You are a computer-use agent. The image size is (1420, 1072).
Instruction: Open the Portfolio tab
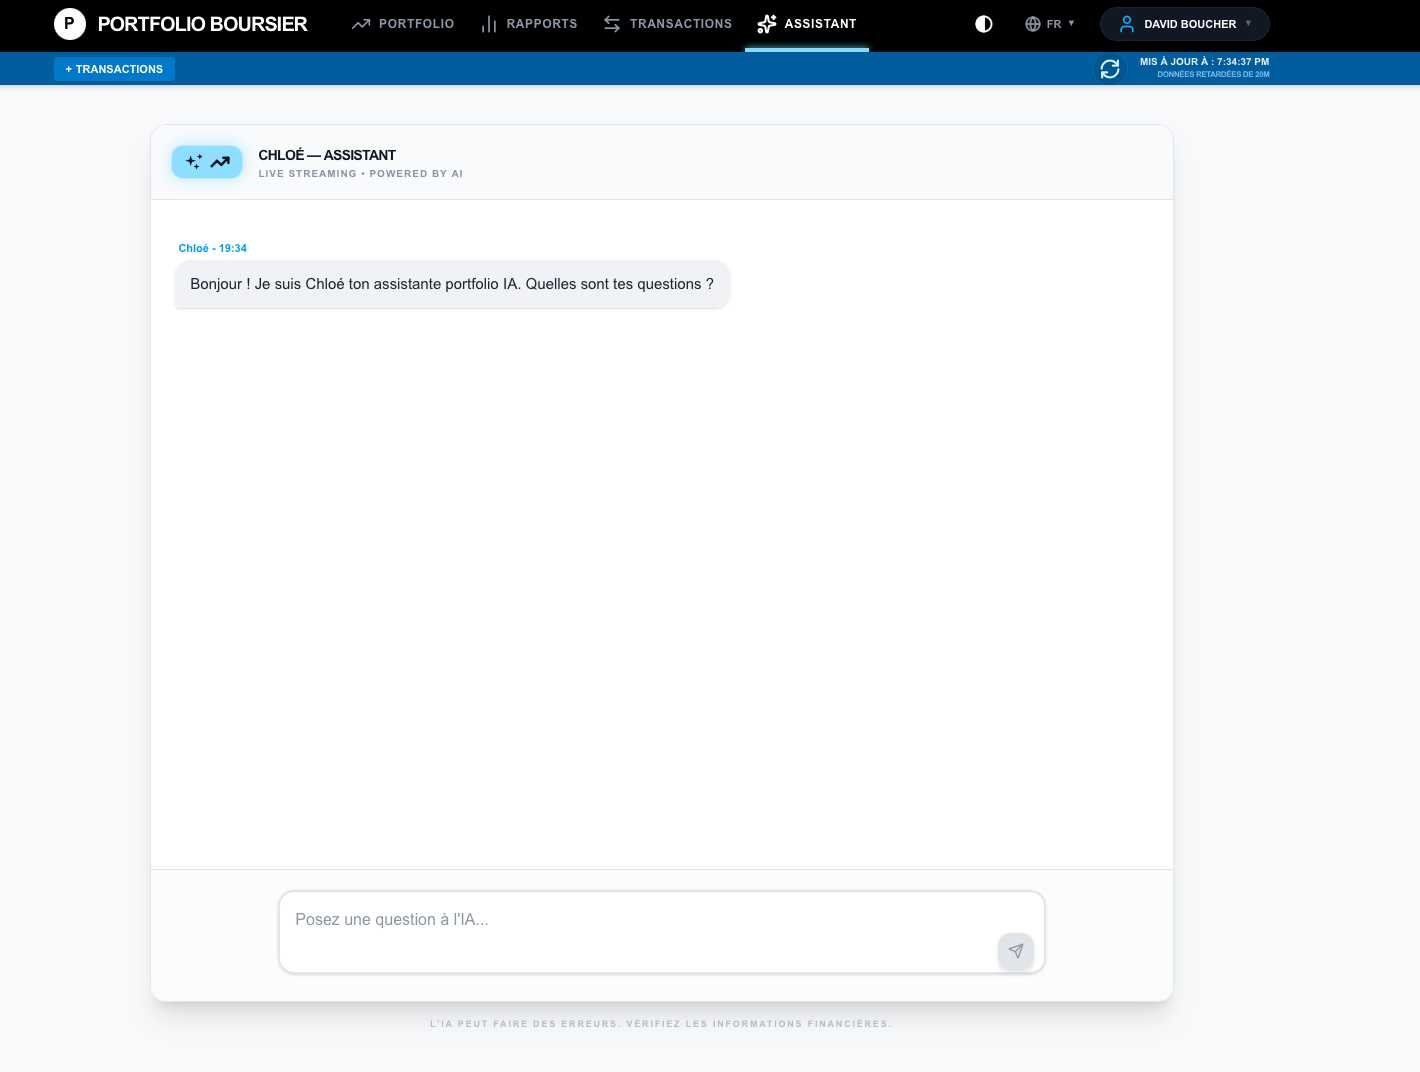403,24
